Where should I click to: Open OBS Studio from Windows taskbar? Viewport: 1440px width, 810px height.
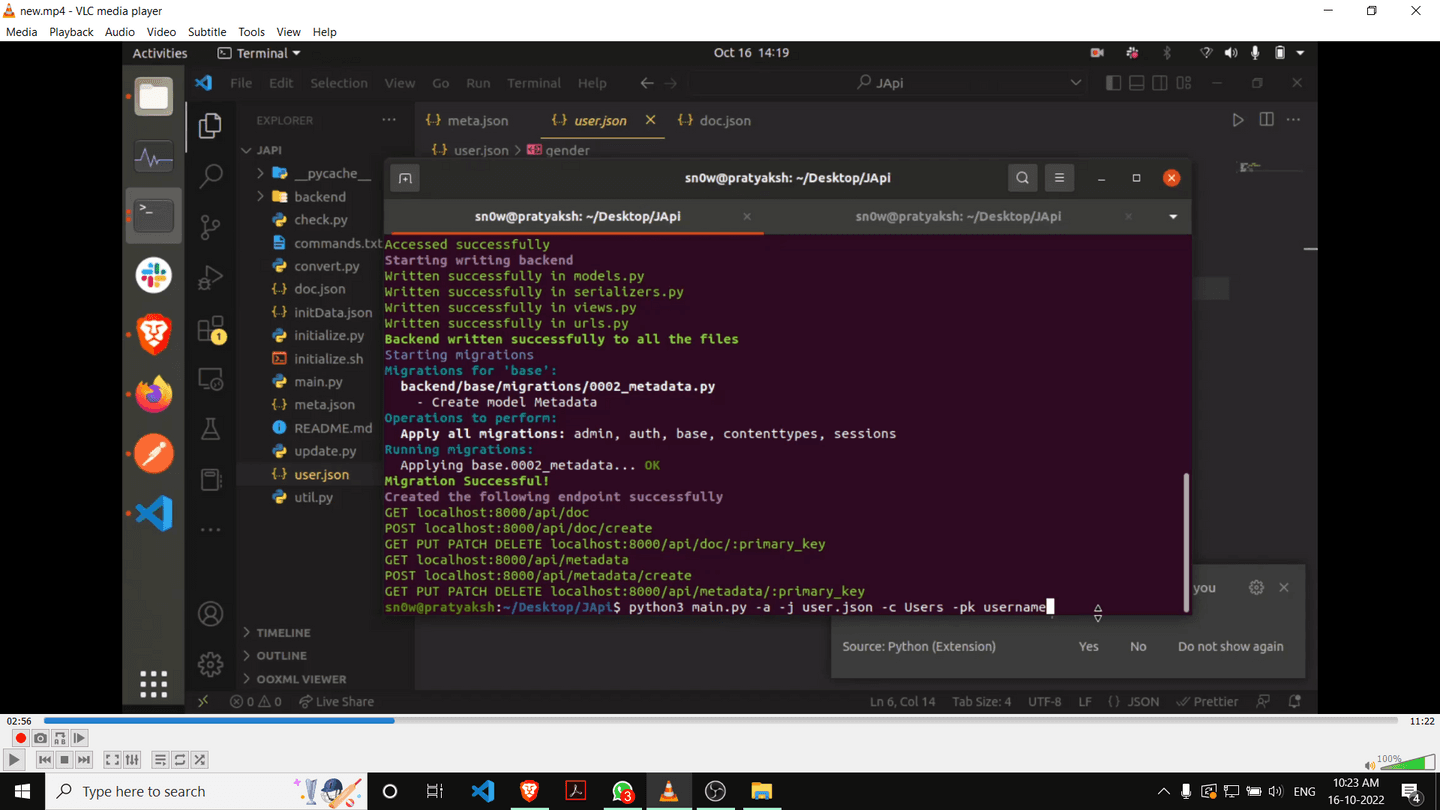(x=715, y=791)
